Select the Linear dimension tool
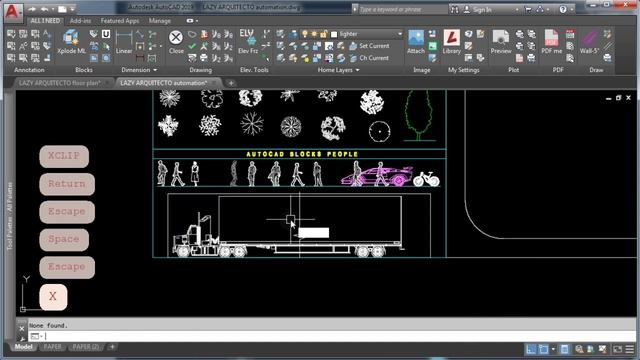Image resolution: width=640 pixels, height=360 pixels. [x=124, y=42]
